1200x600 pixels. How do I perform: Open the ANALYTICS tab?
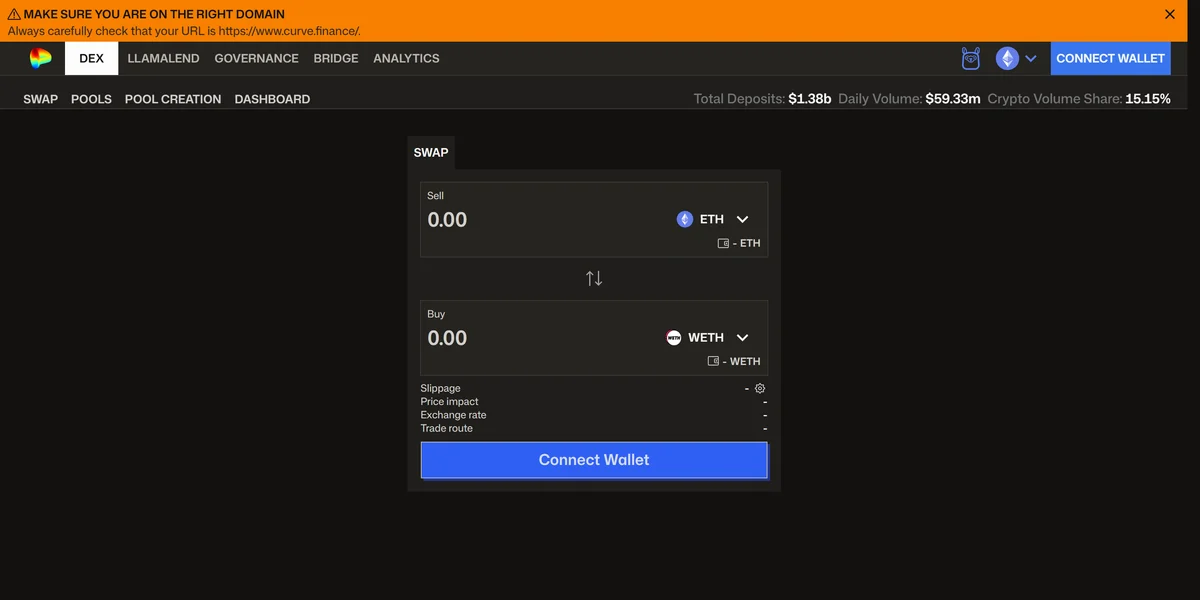coord(406,58)
